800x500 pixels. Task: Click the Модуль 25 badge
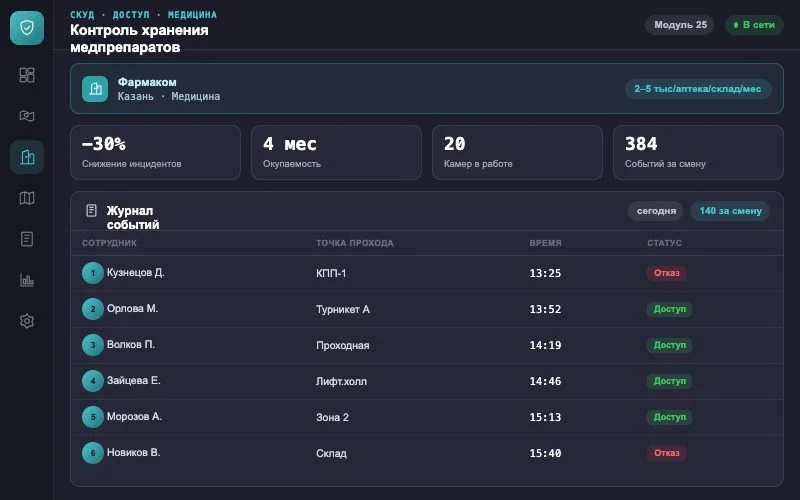click(680, 24)
